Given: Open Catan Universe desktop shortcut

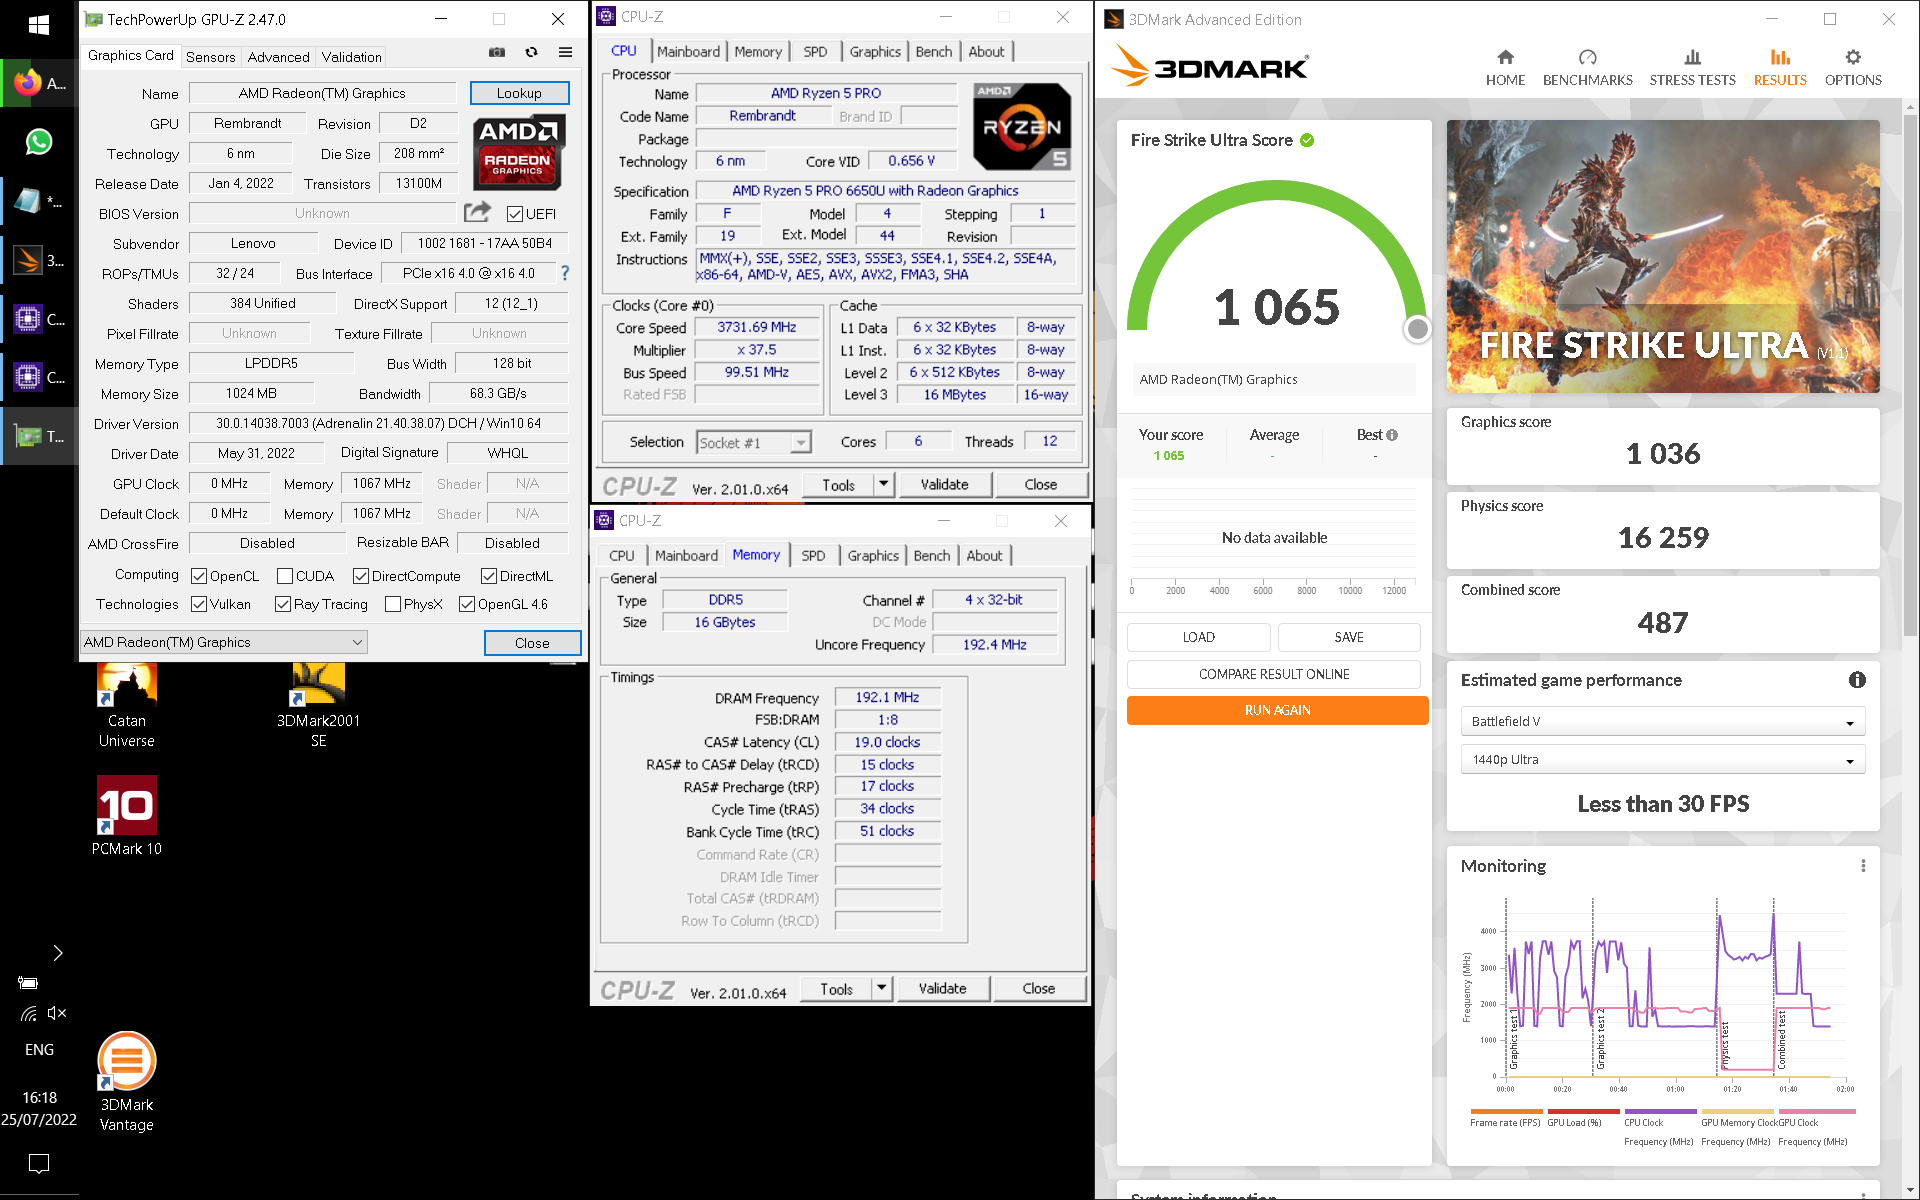Looking at the screenshot, I should pos(127,705).
